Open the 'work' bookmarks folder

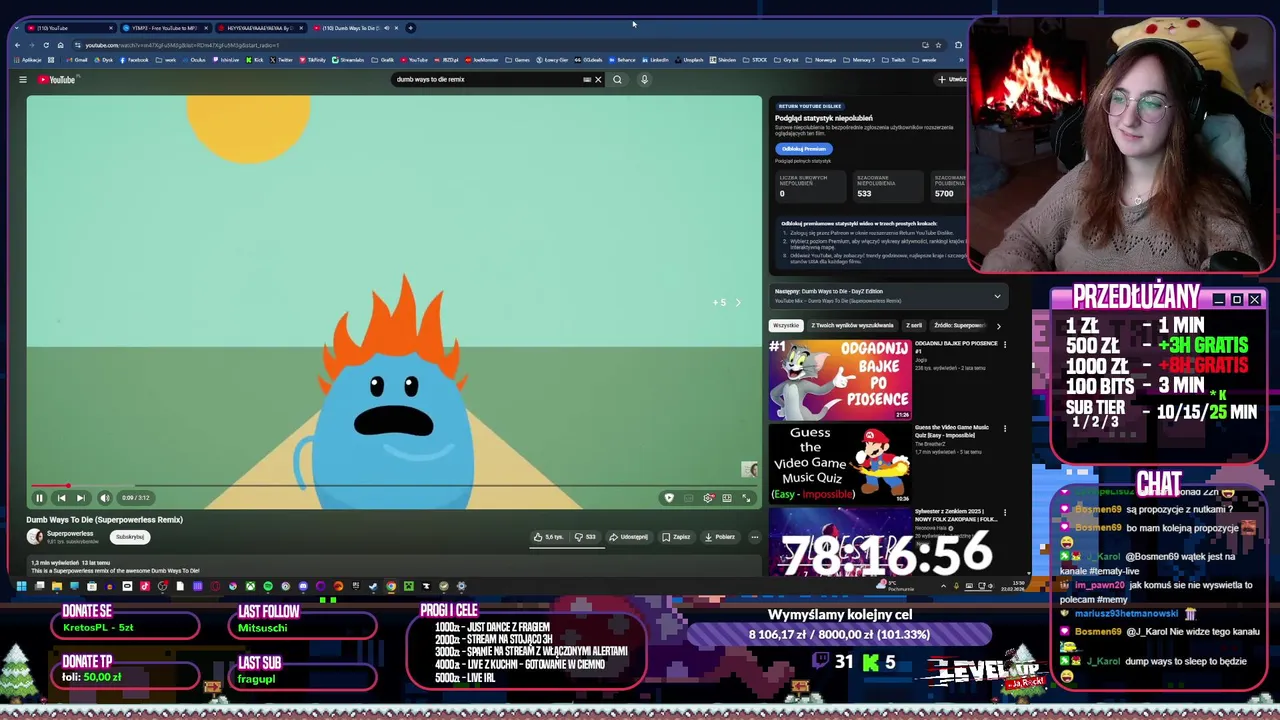click(x=166, y=60)
